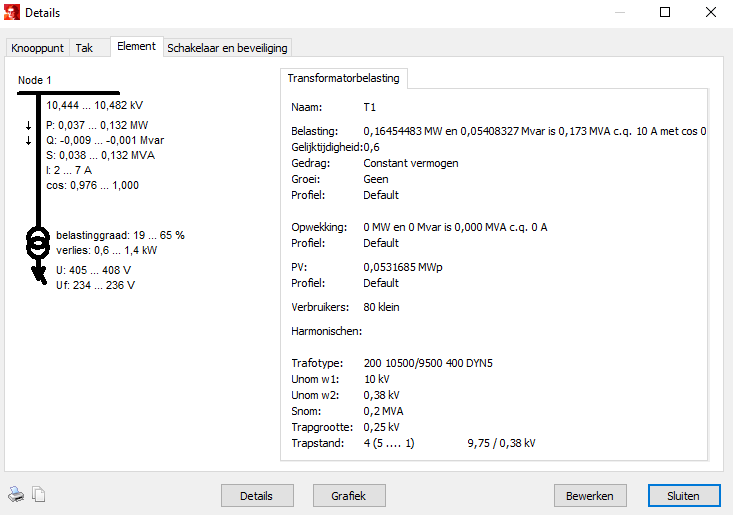The image size is (733, 515).
Task: Close the Details window
Action: tap(711, 12)
